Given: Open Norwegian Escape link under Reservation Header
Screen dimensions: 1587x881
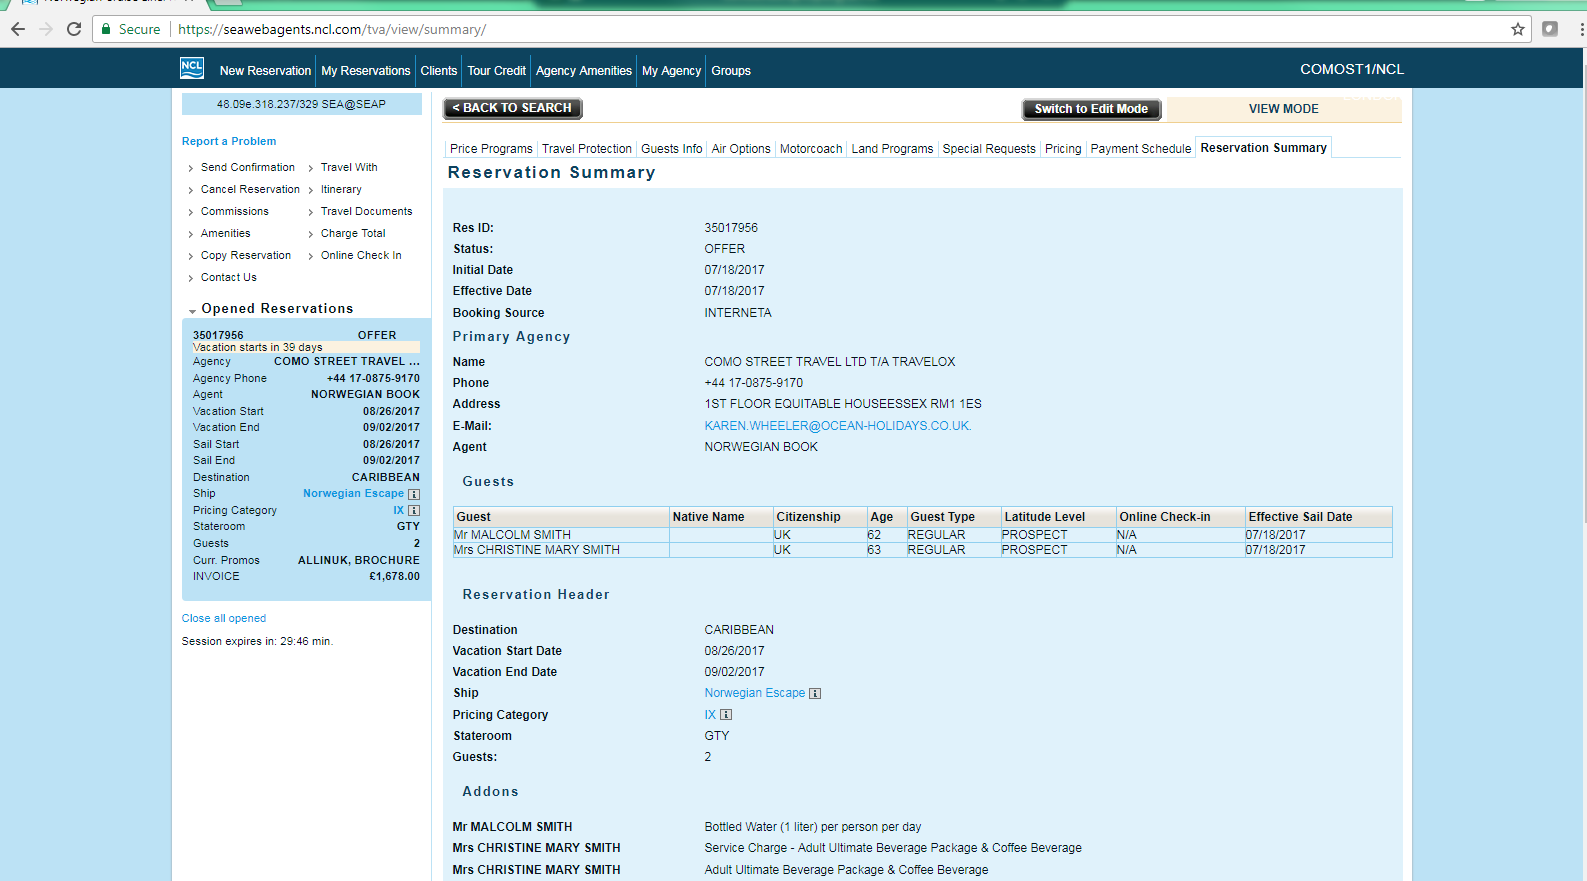Looking at the screenshot, I should tap(755, 693).
